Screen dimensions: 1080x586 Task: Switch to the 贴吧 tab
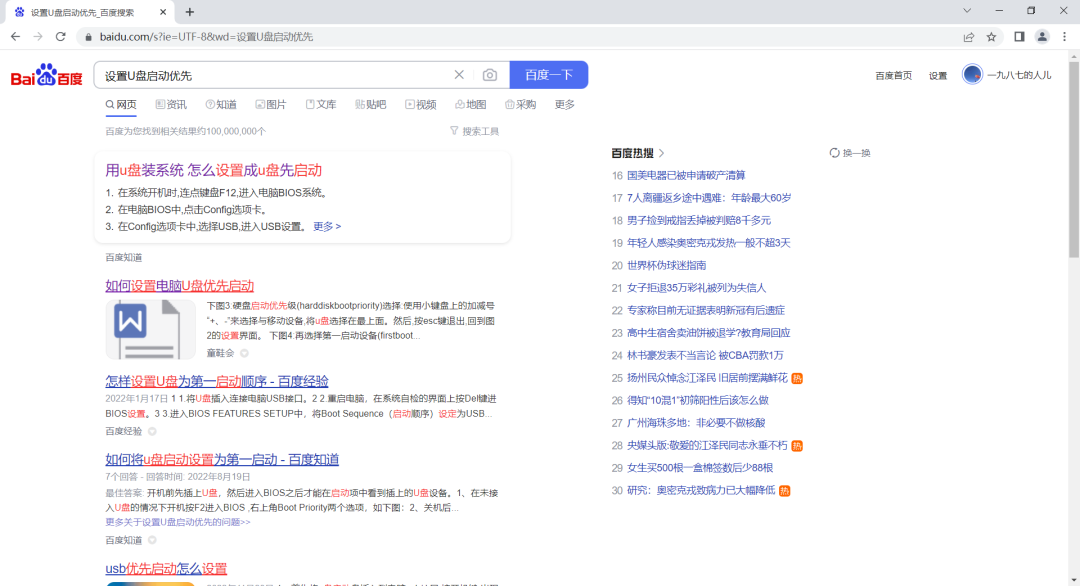point(371,105)
